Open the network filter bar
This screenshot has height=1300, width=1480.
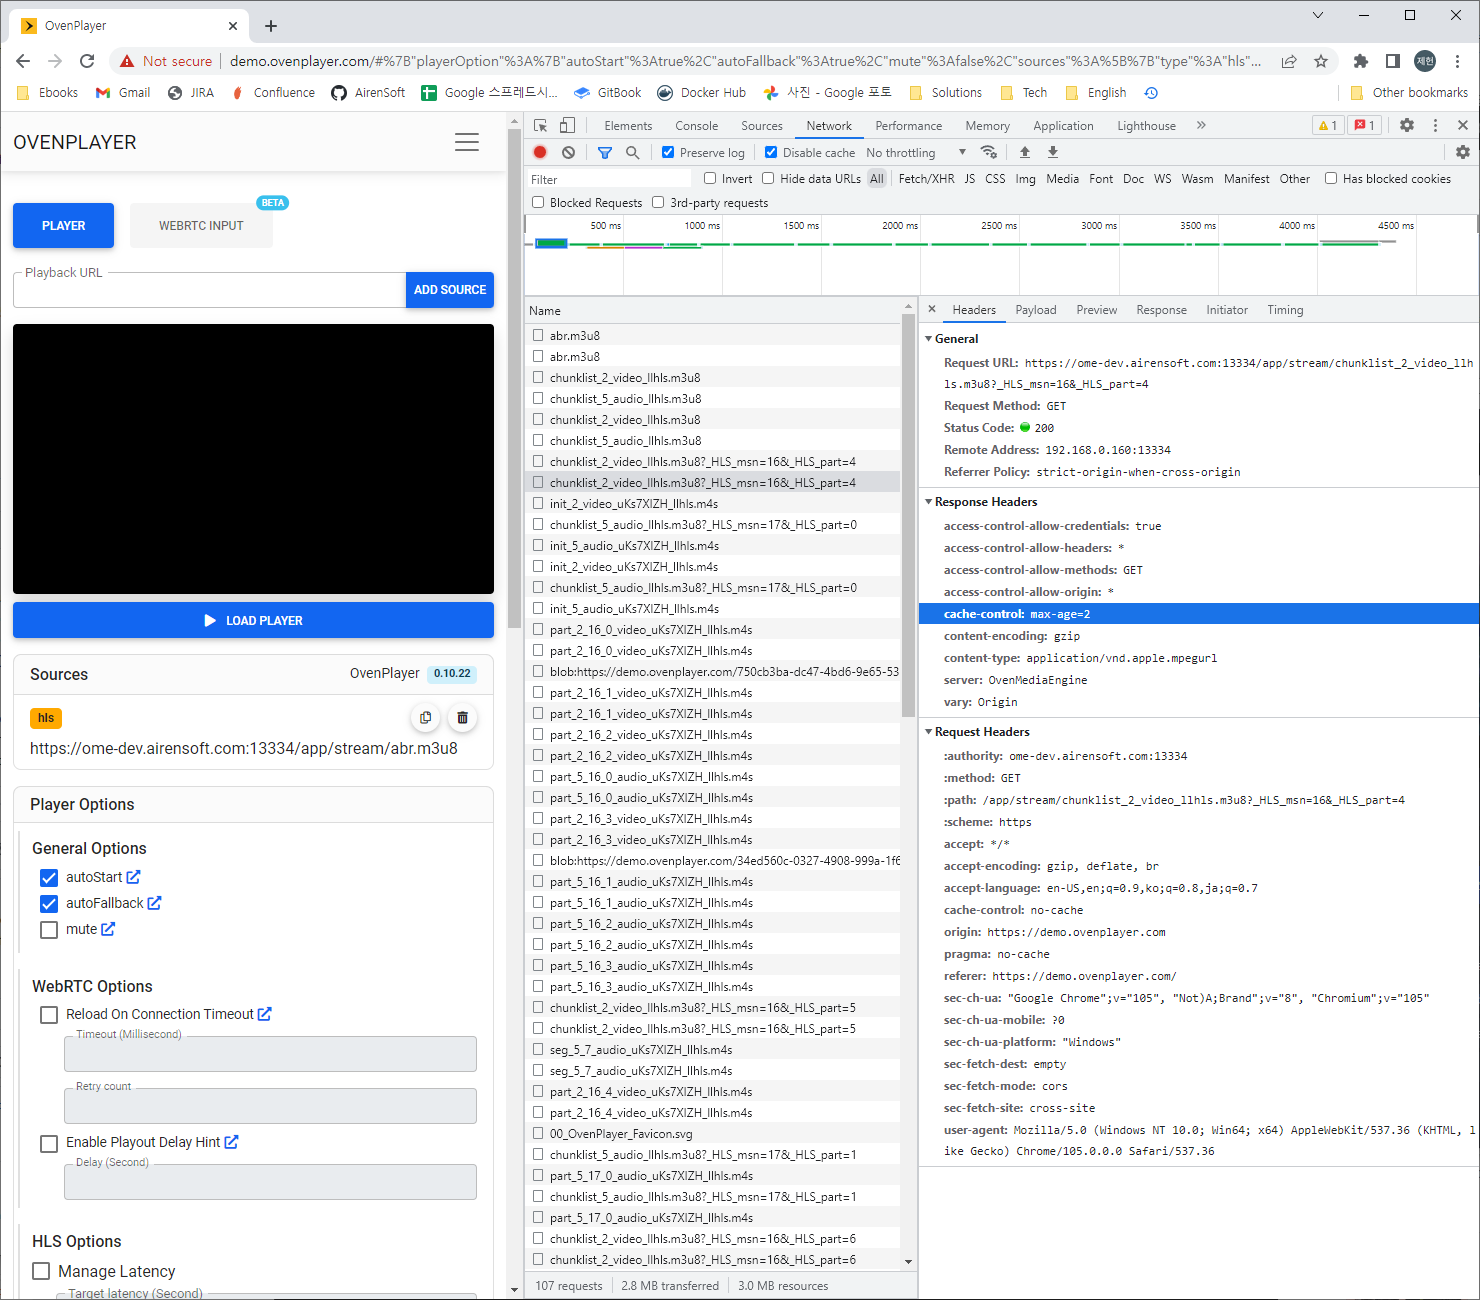[x=604, y=152]
